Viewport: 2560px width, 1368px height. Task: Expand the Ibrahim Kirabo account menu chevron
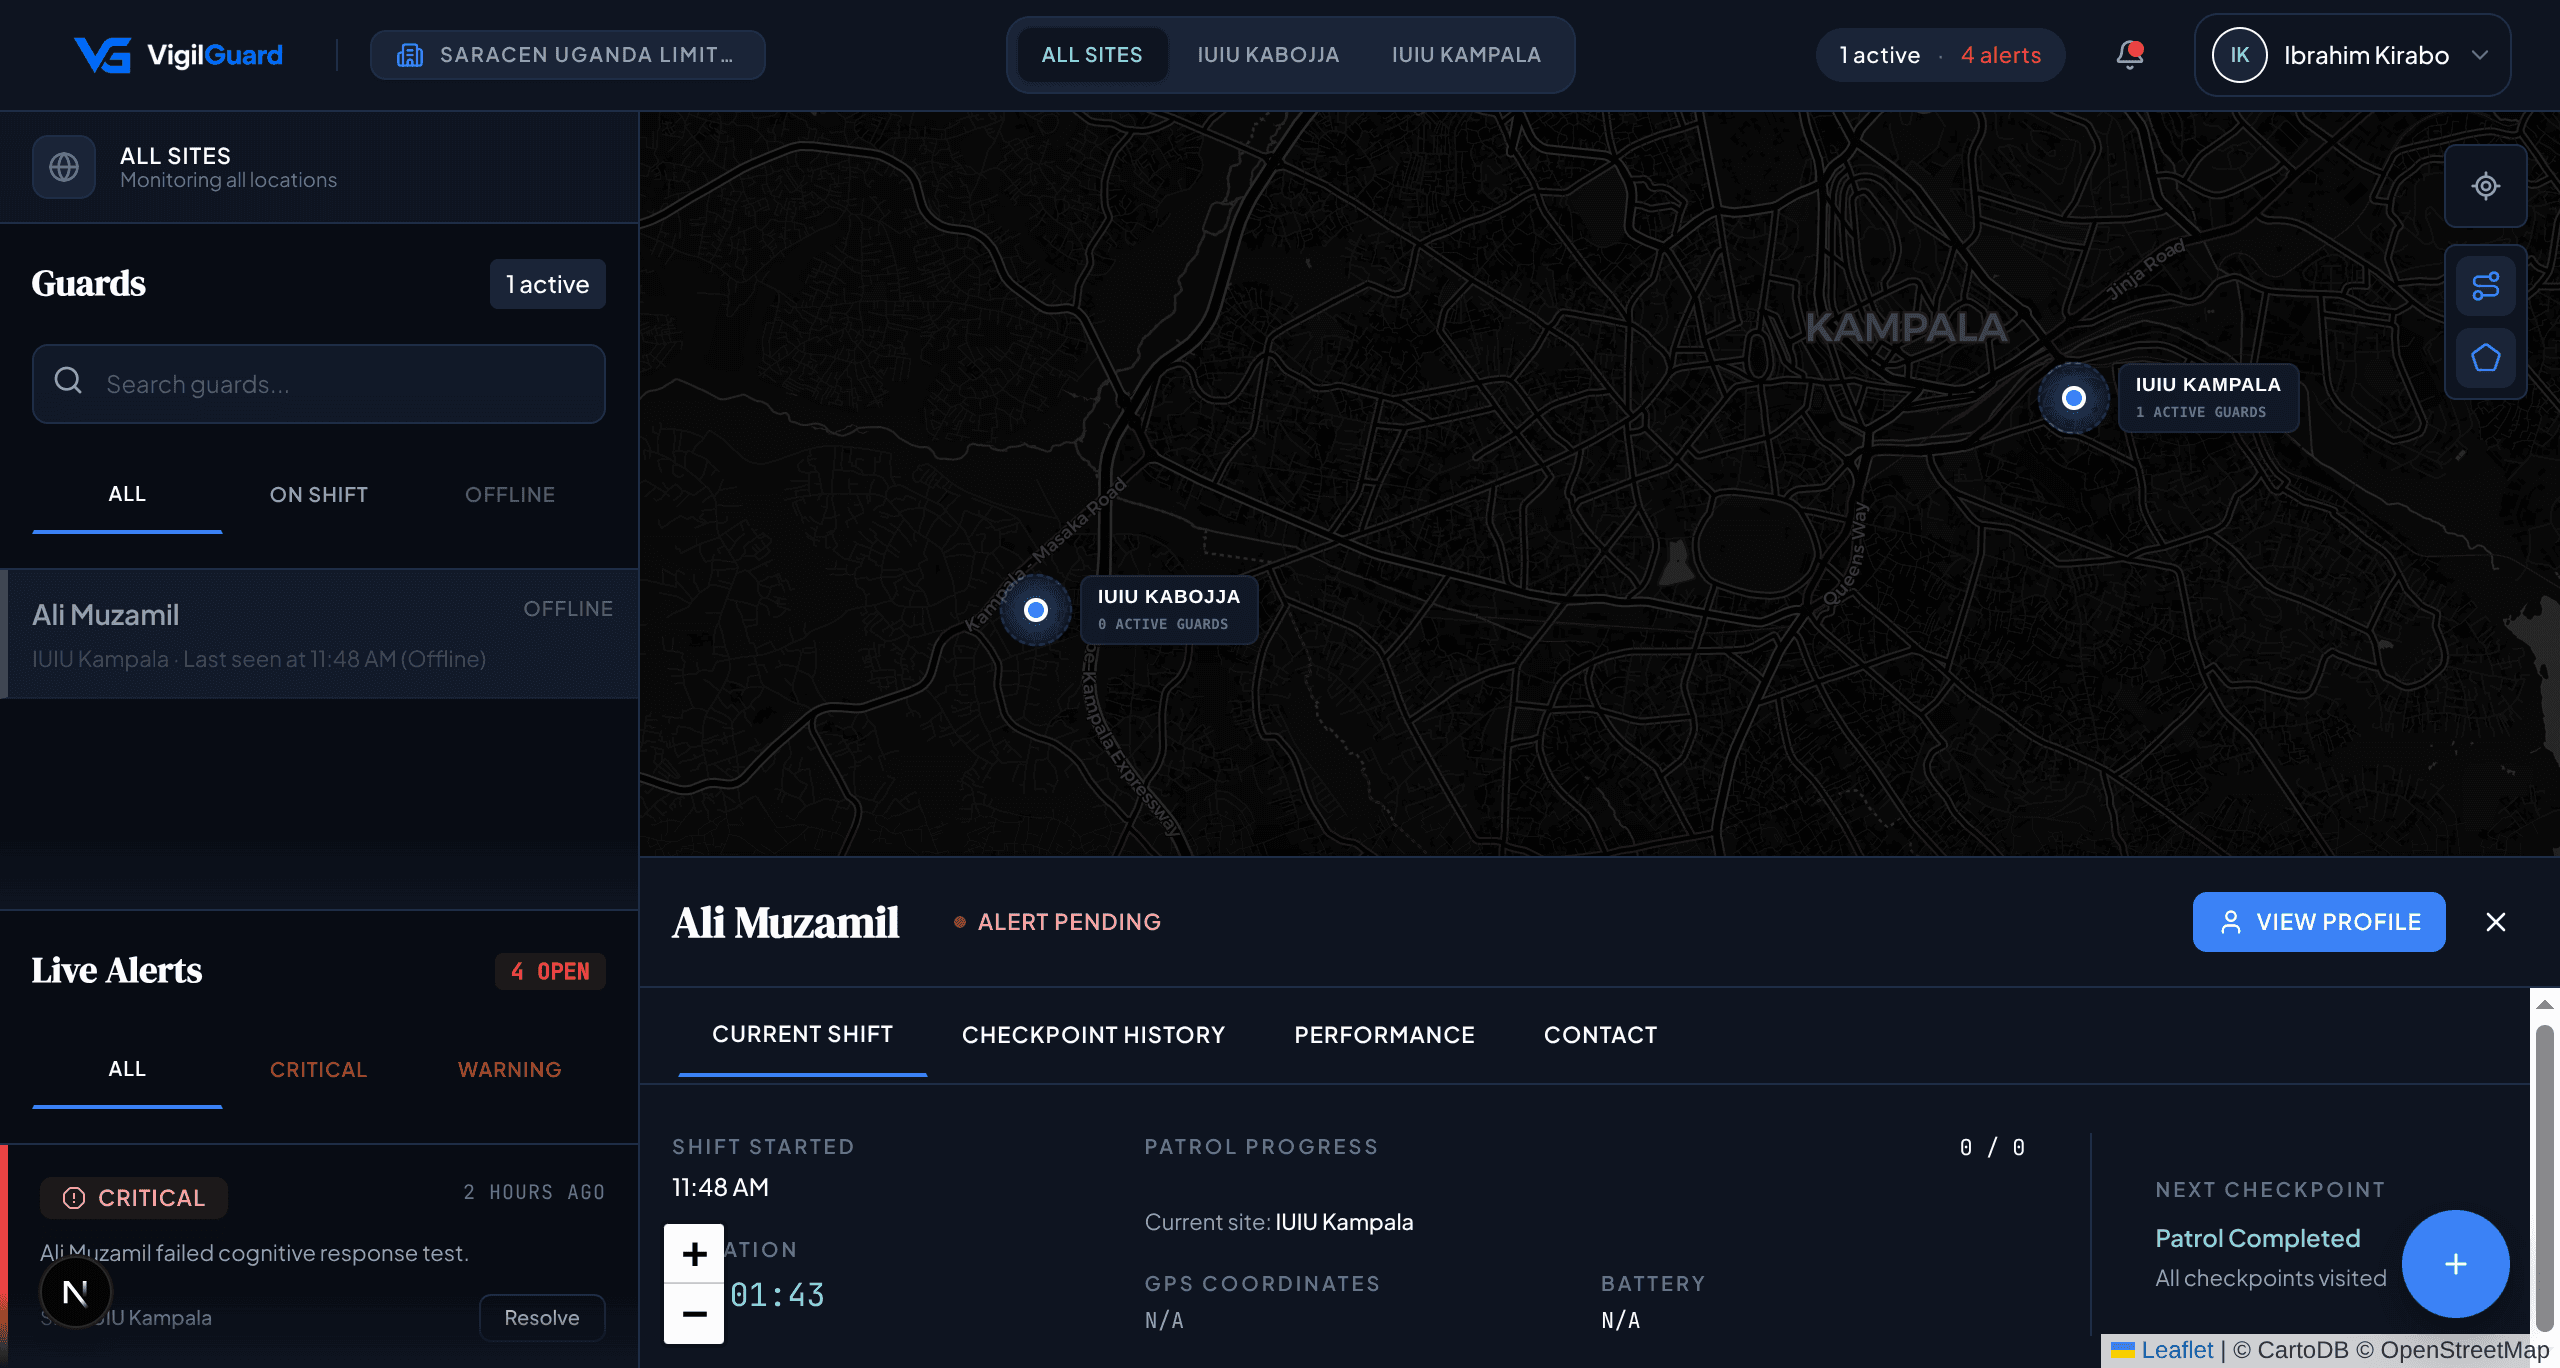(2479, 55)
